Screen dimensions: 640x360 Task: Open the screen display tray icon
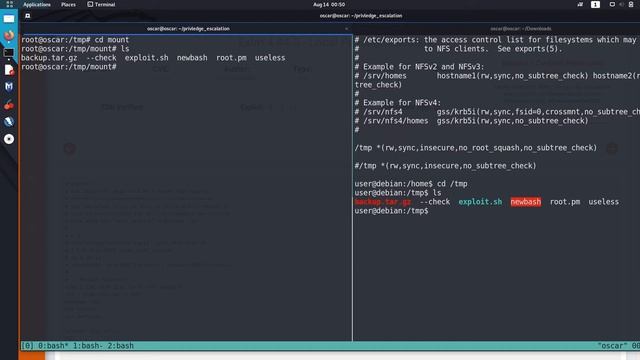click(612, 4)
